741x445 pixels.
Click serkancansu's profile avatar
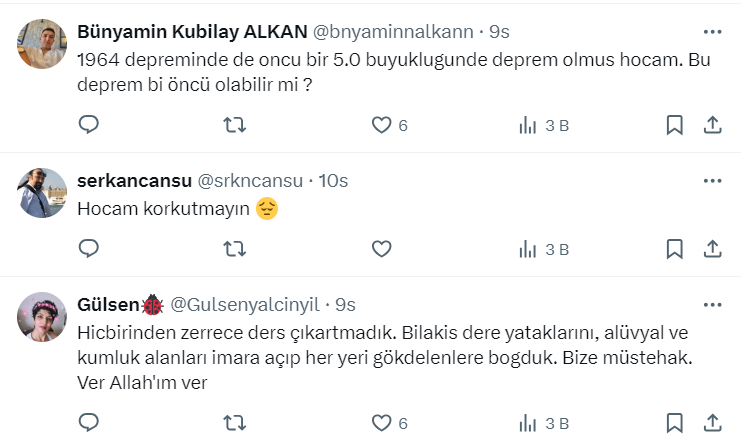point(43,194)
